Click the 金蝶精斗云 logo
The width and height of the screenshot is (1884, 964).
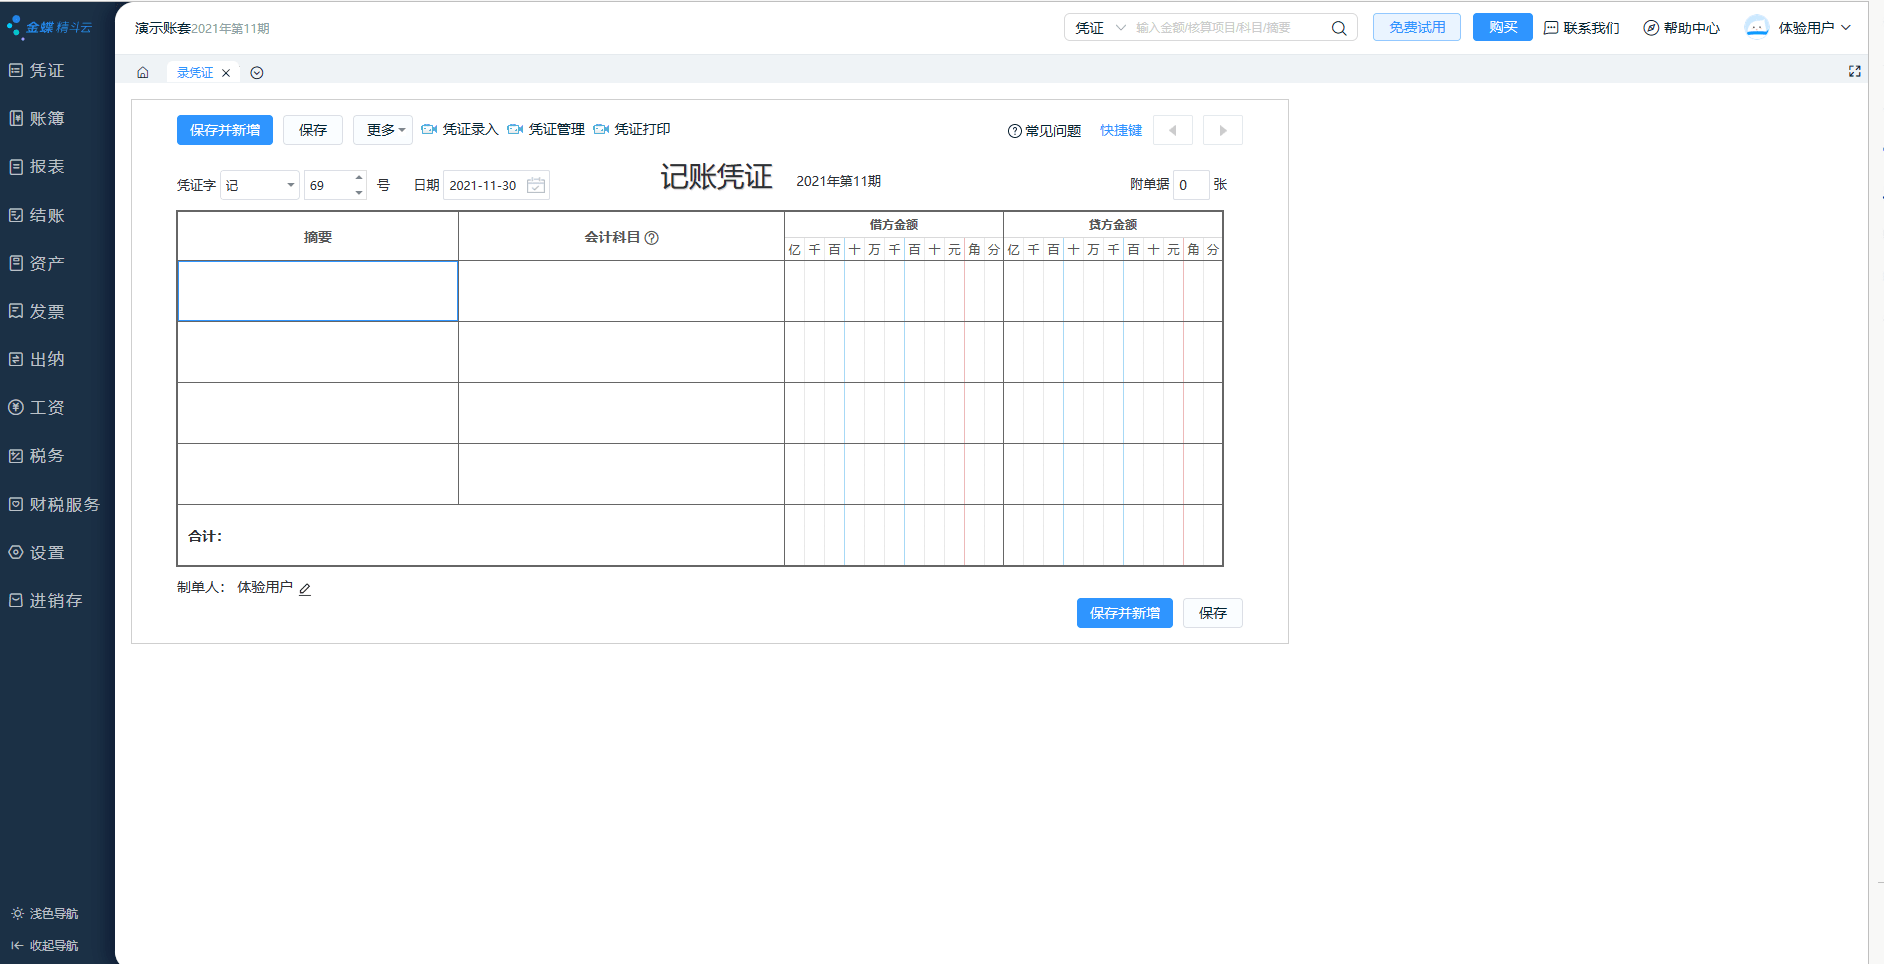49,27
